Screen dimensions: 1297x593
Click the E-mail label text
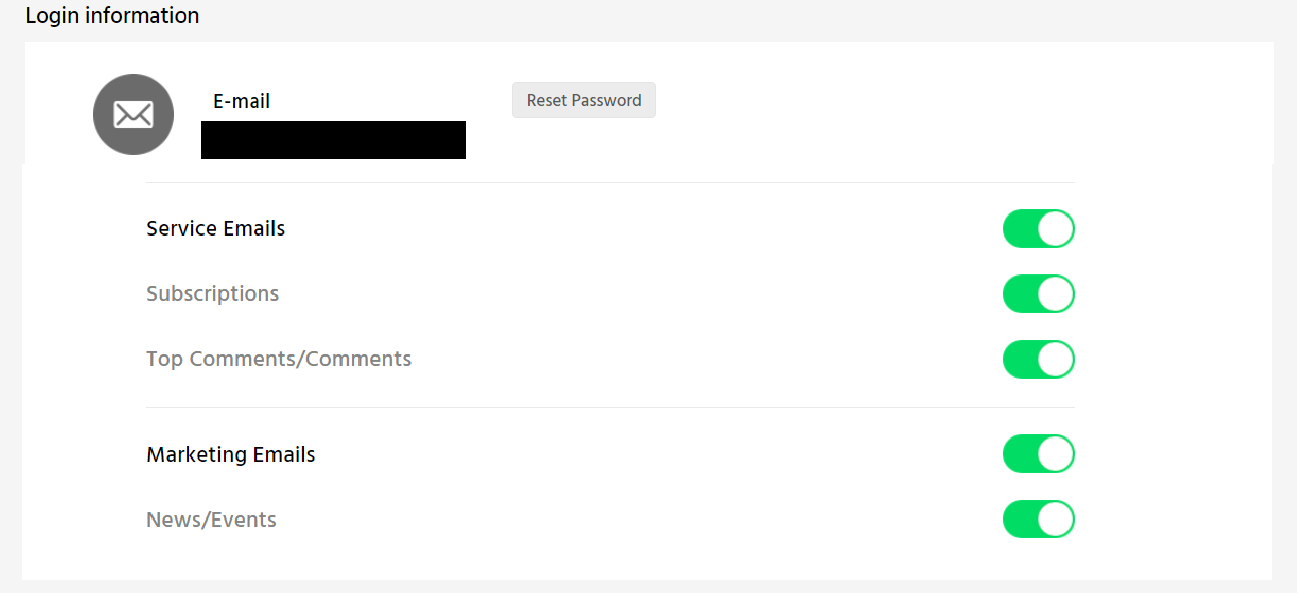click(x=242, y=101)
